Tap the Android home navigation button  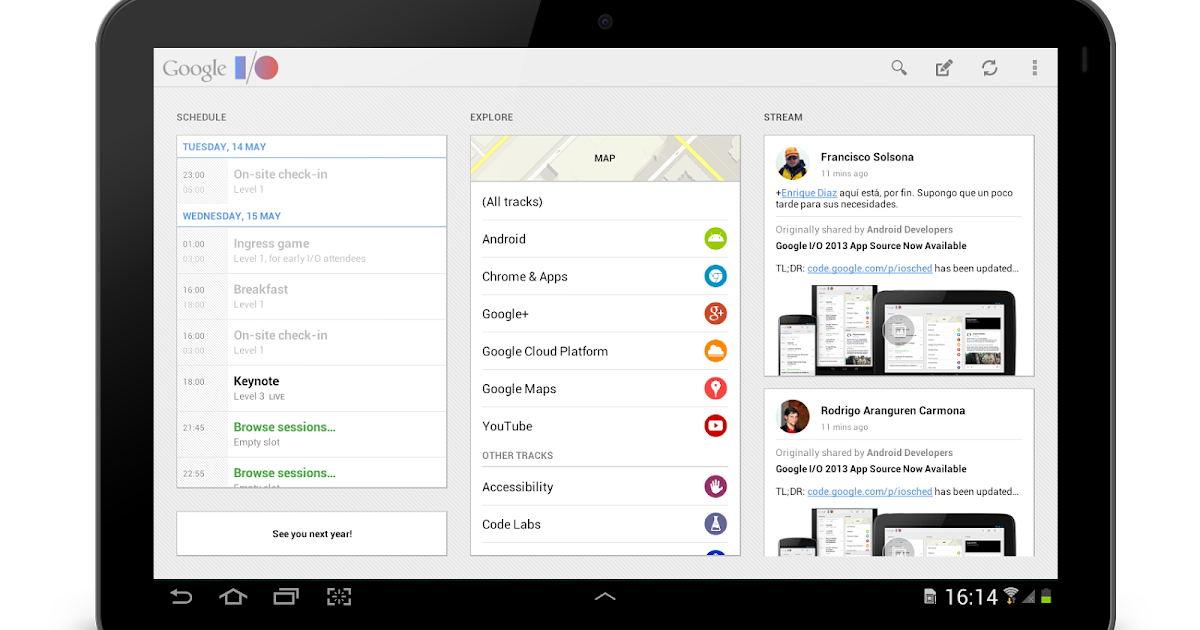click(233, 597)
